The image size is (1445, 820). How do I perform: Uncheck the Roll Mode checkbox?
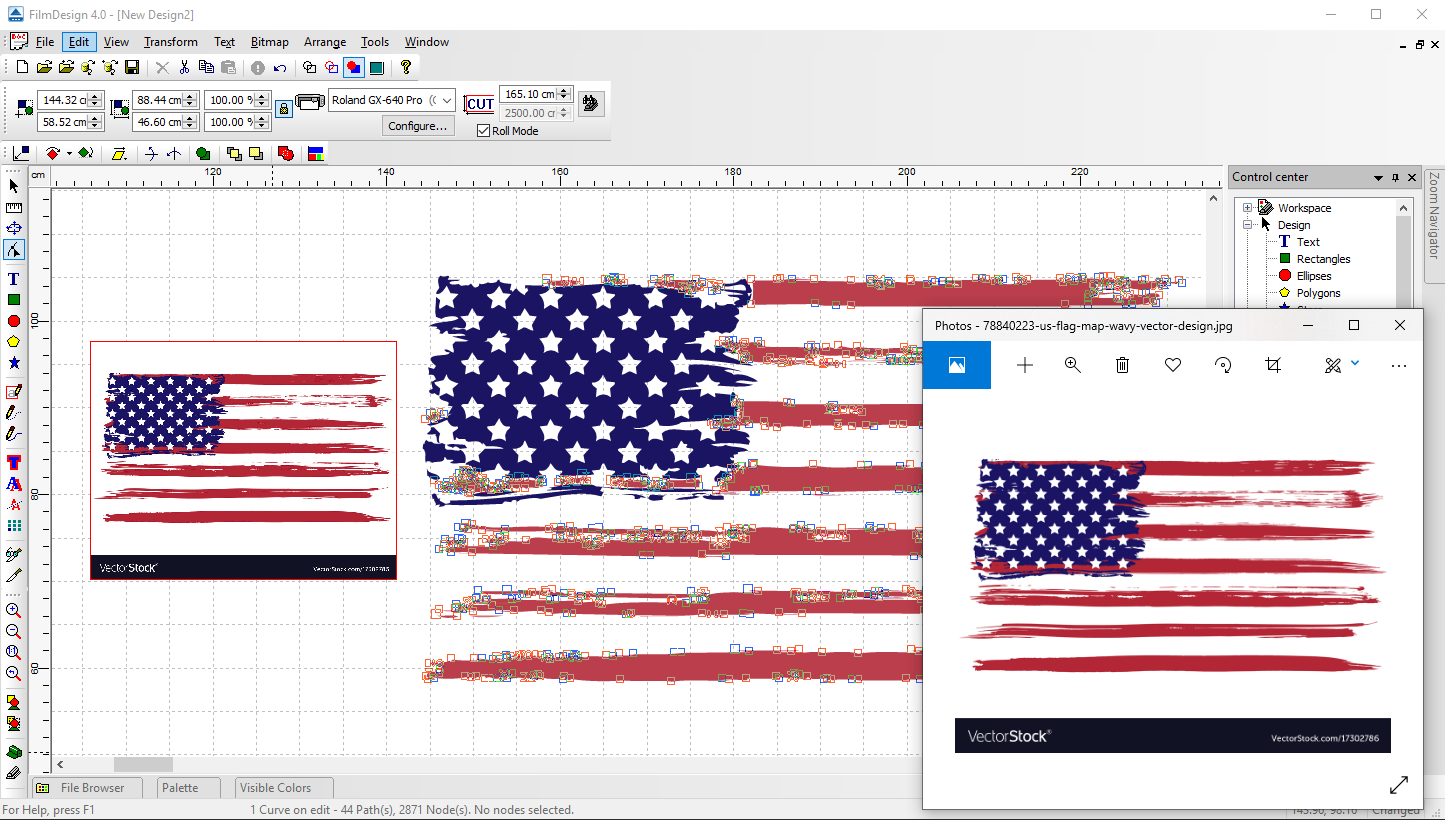point(484,131)
